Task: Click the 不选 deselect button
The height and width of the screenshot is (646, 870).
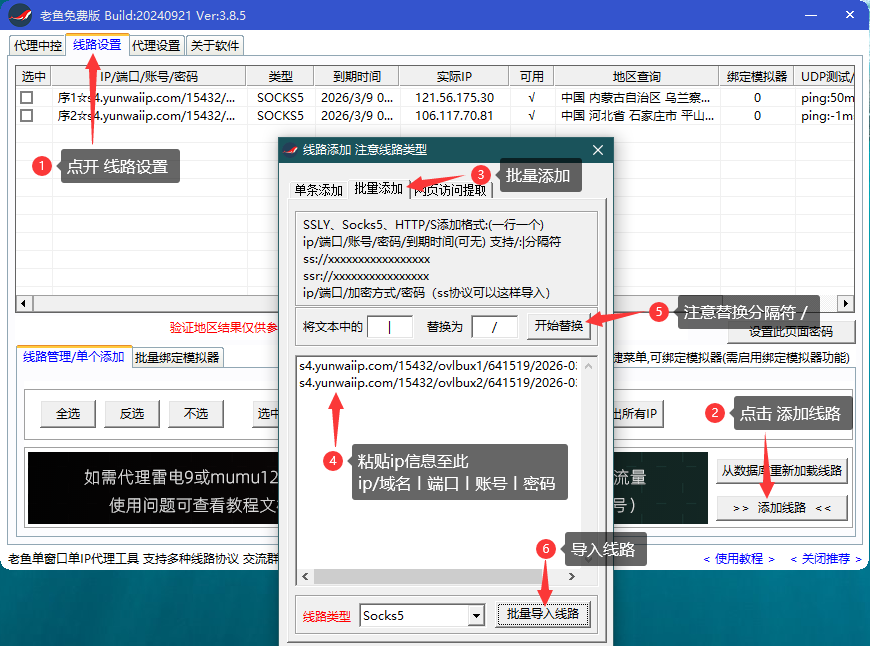Action: (x=197, y=413)
